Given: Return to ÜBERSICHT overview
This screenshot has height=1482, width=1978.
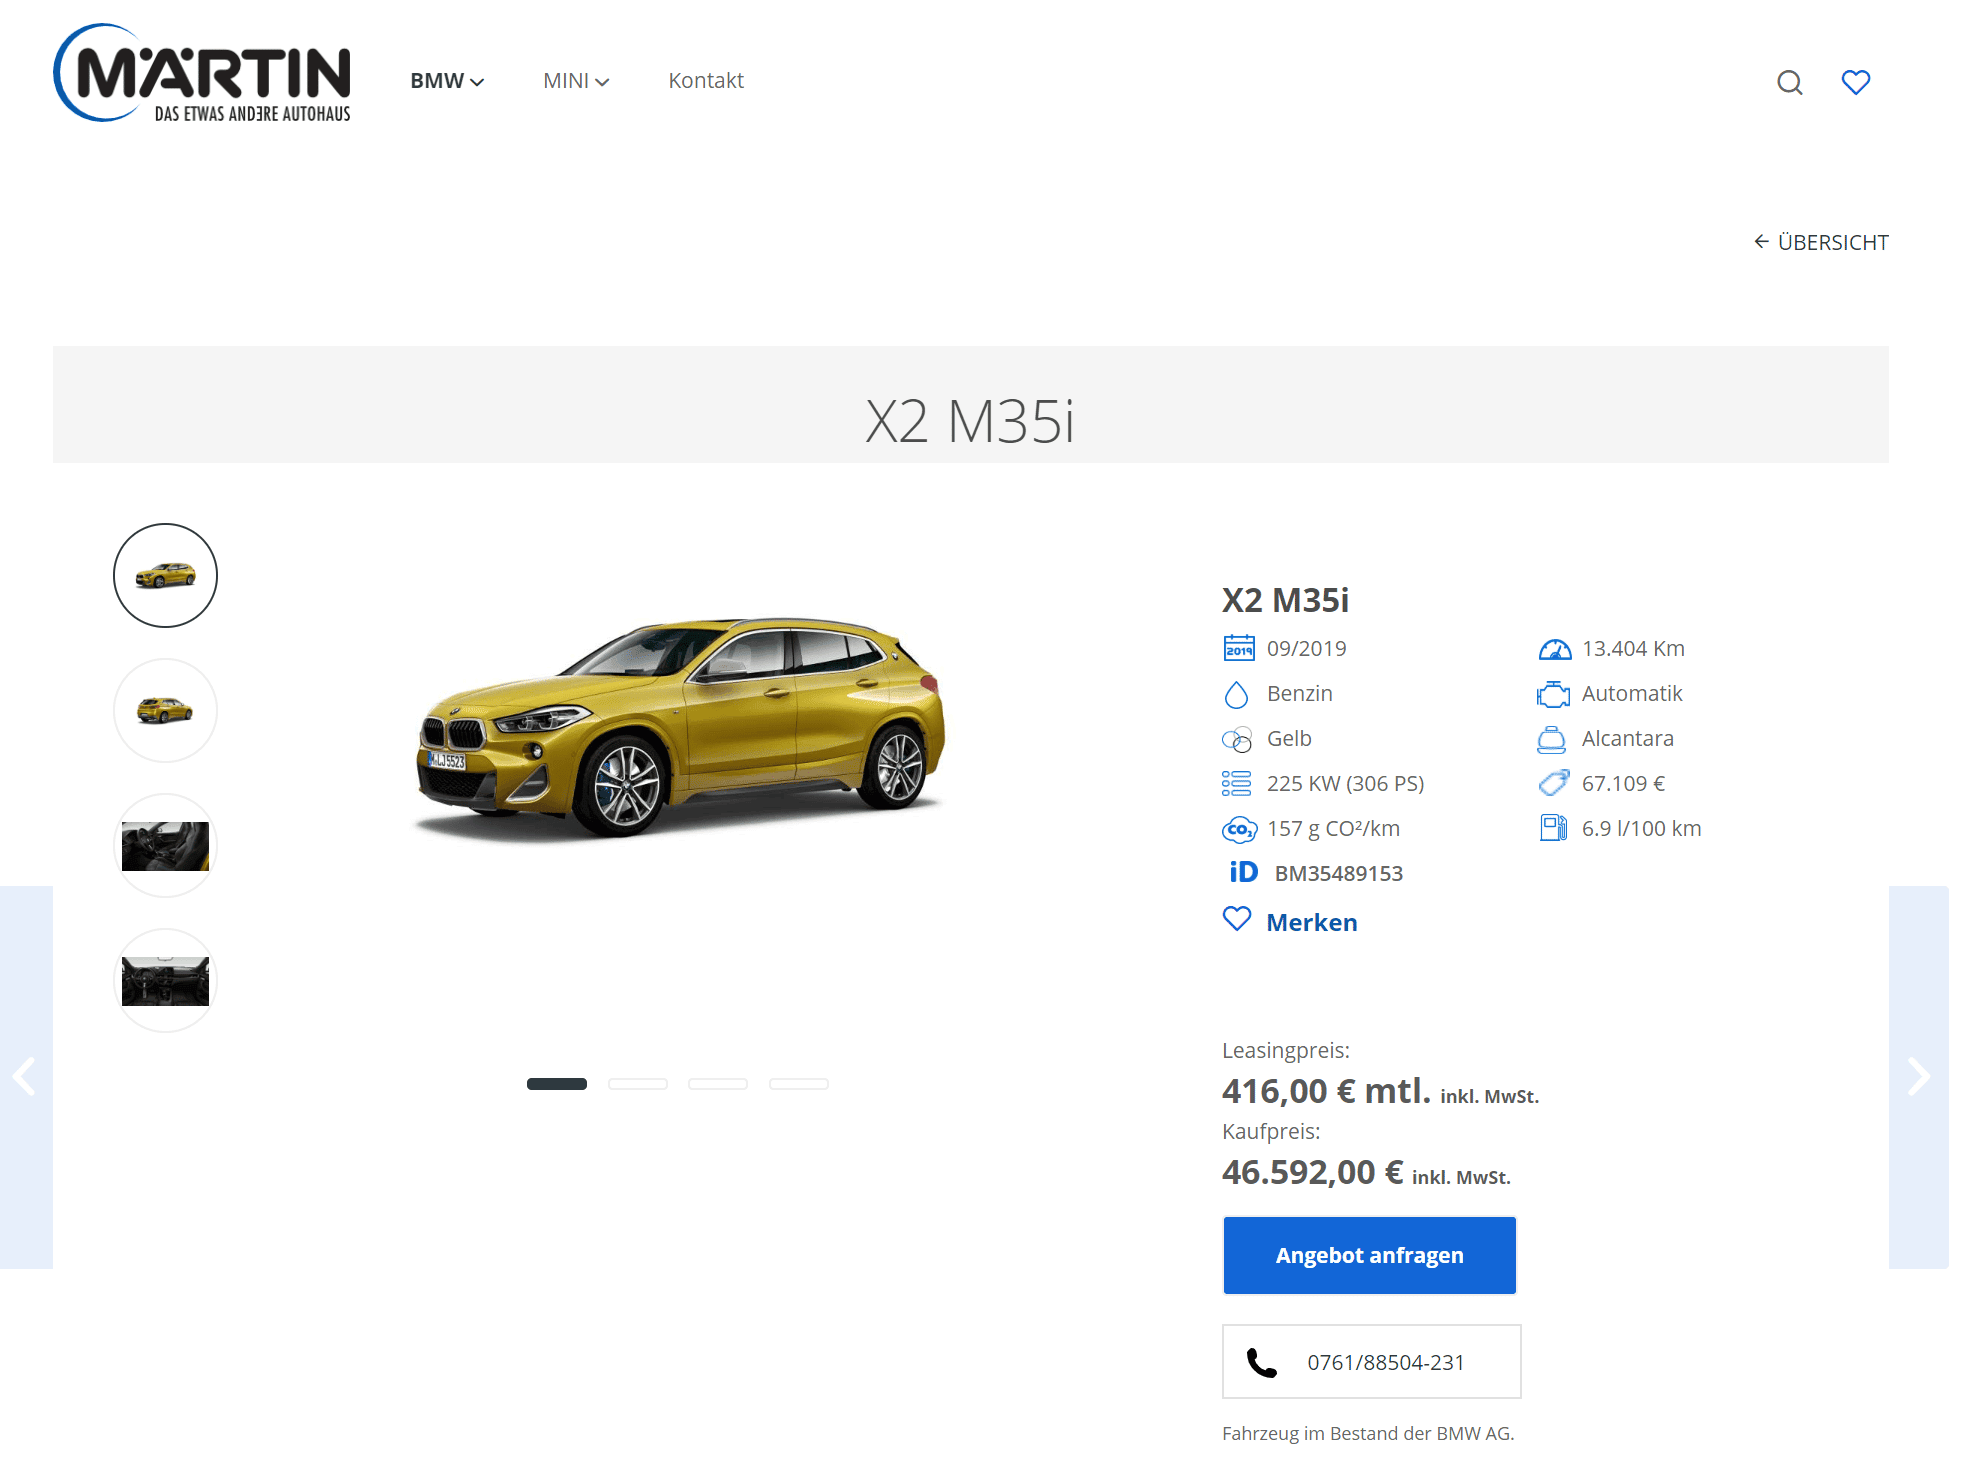Looking at the screenshot, I should click(x=1821, y=242).
